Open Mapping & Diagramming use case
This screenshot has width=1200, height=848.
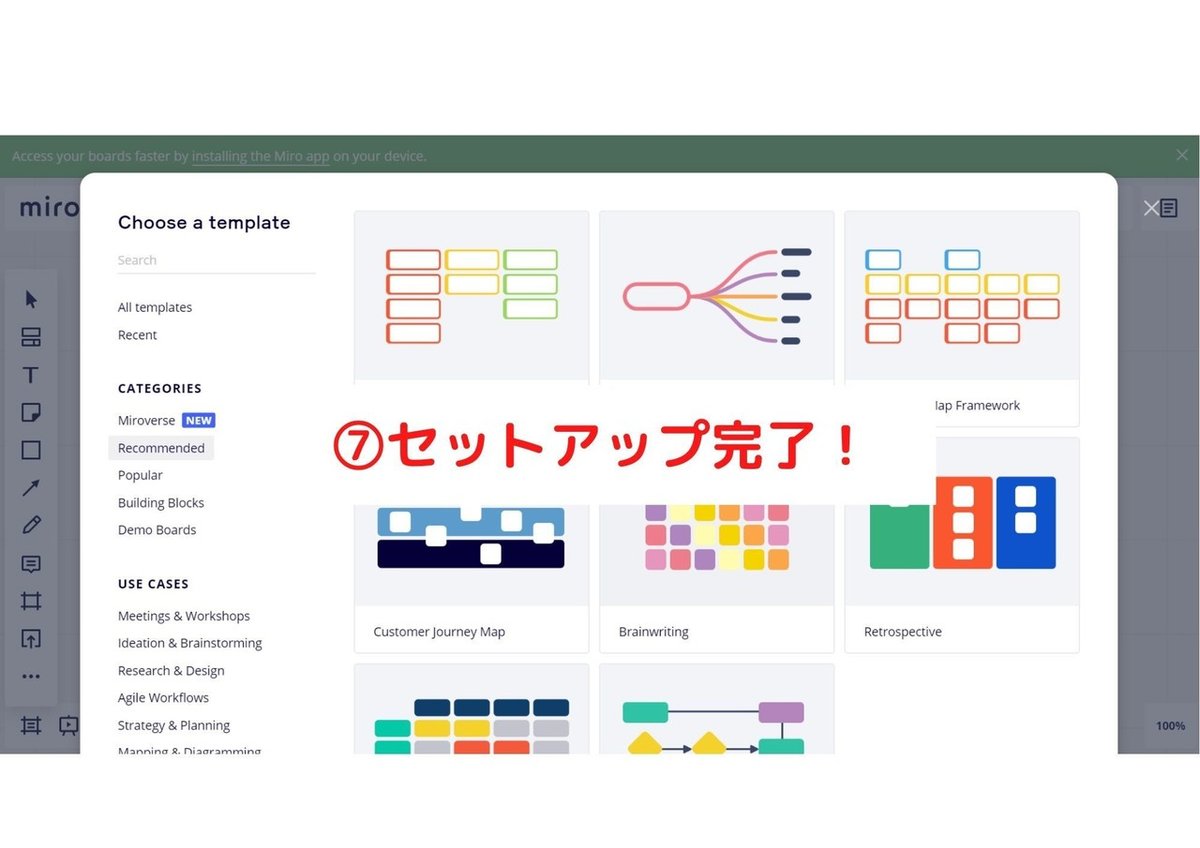(189, 751)
